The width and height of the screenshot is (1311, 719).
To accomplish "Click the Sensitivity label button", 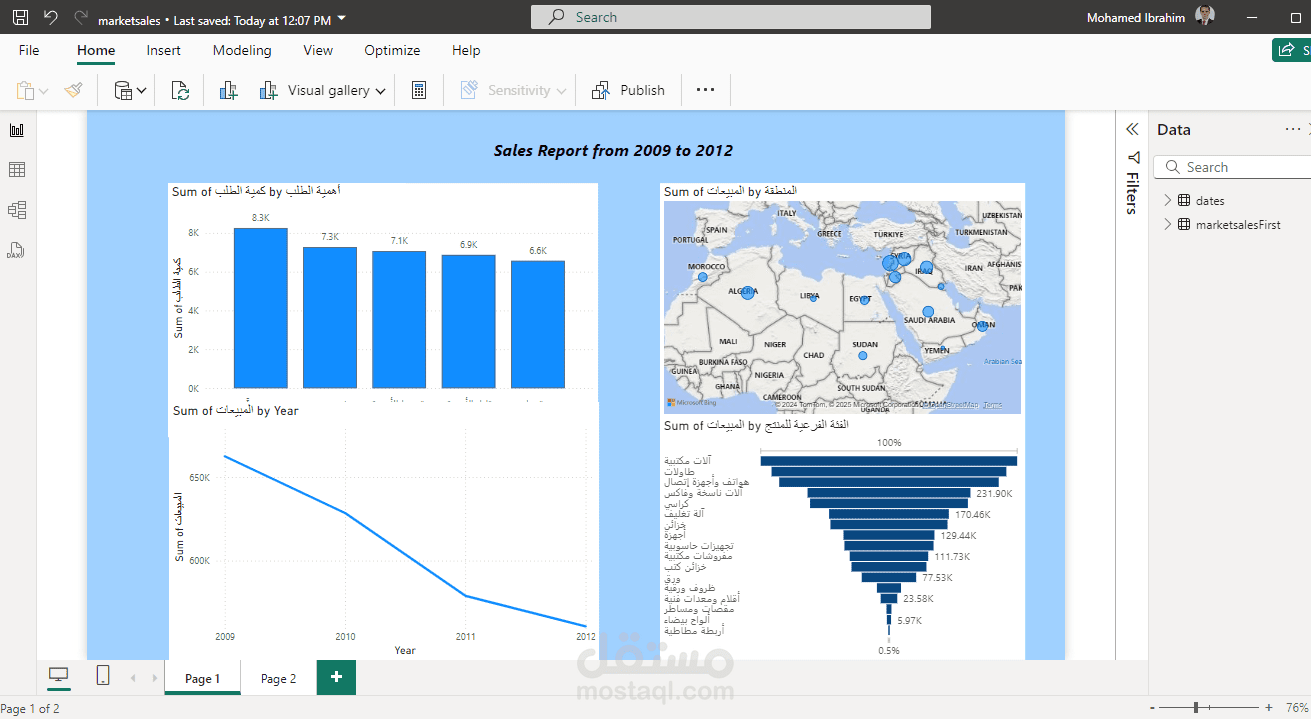I will tap(514, 90).
